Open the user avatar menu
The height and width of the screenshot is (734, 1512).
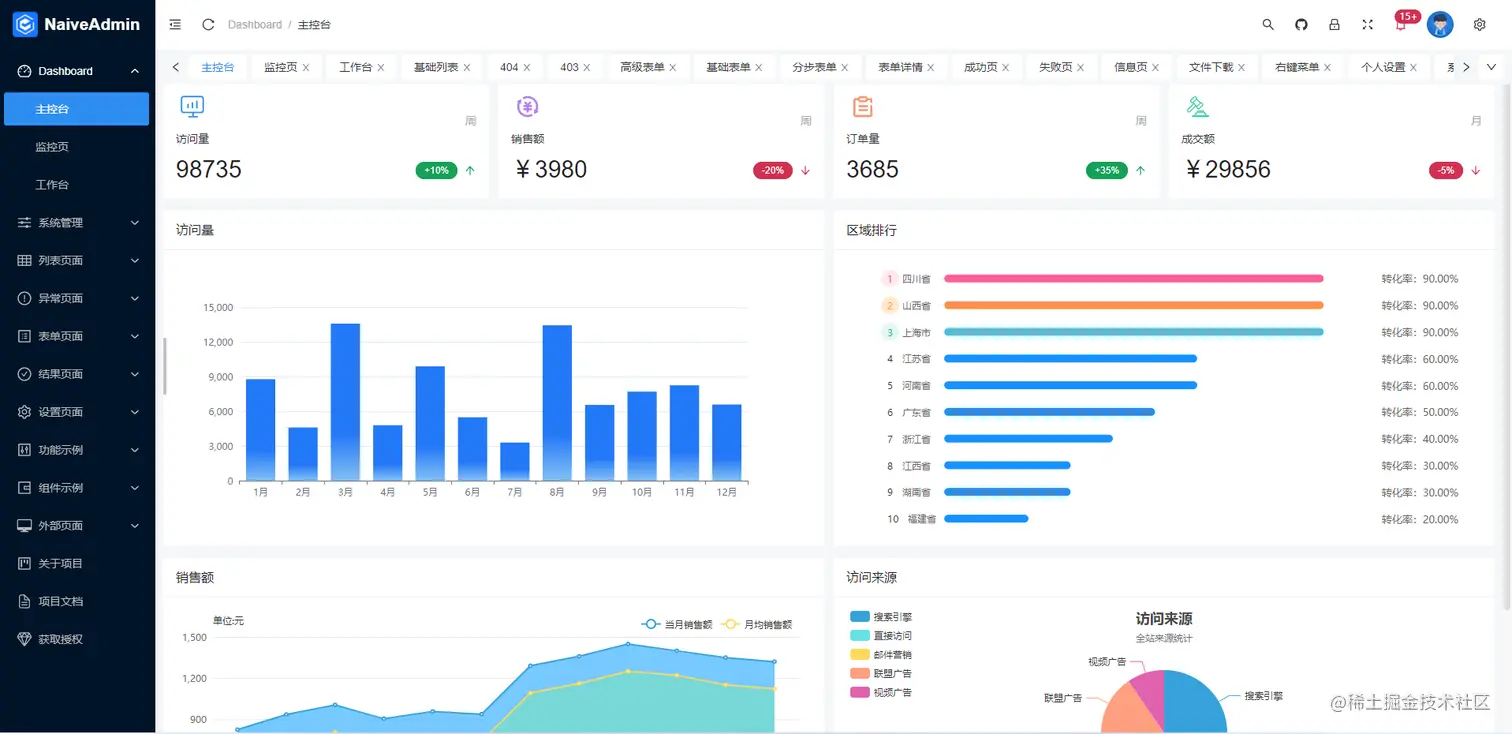coord(1440,24)
